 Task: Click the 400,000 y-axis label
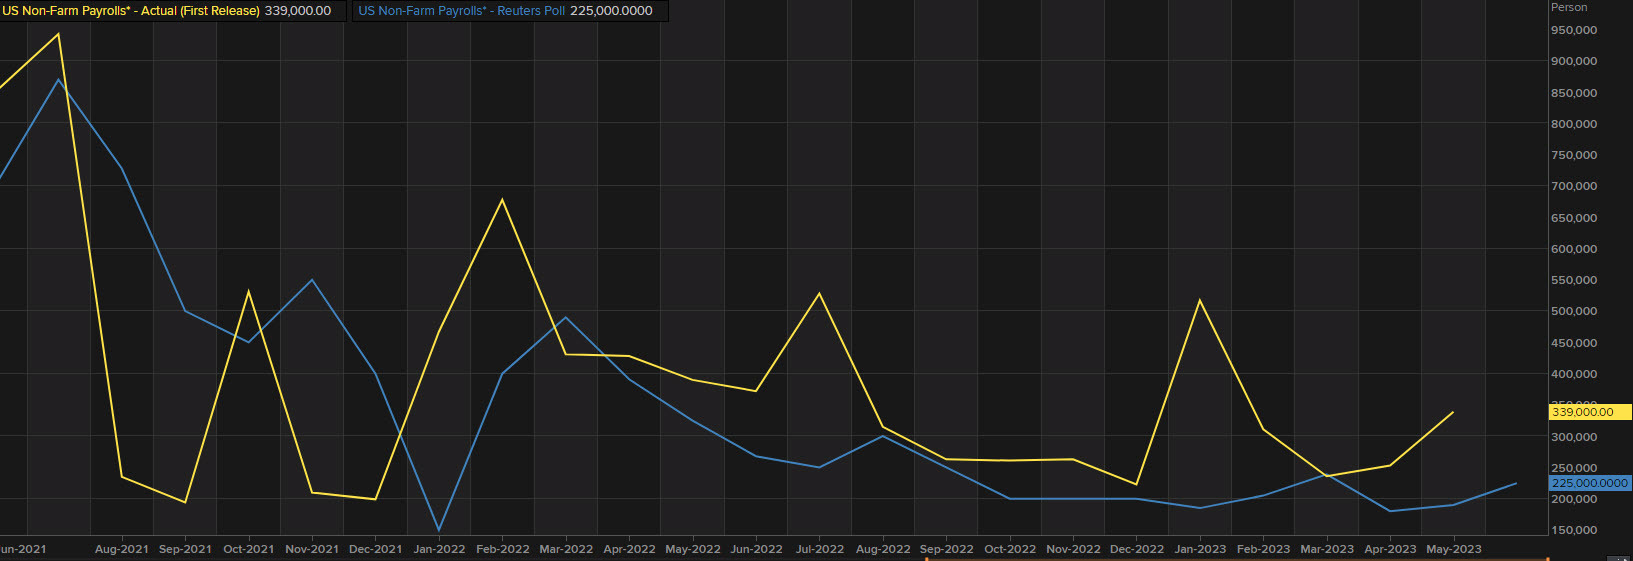coord(1574,374)
